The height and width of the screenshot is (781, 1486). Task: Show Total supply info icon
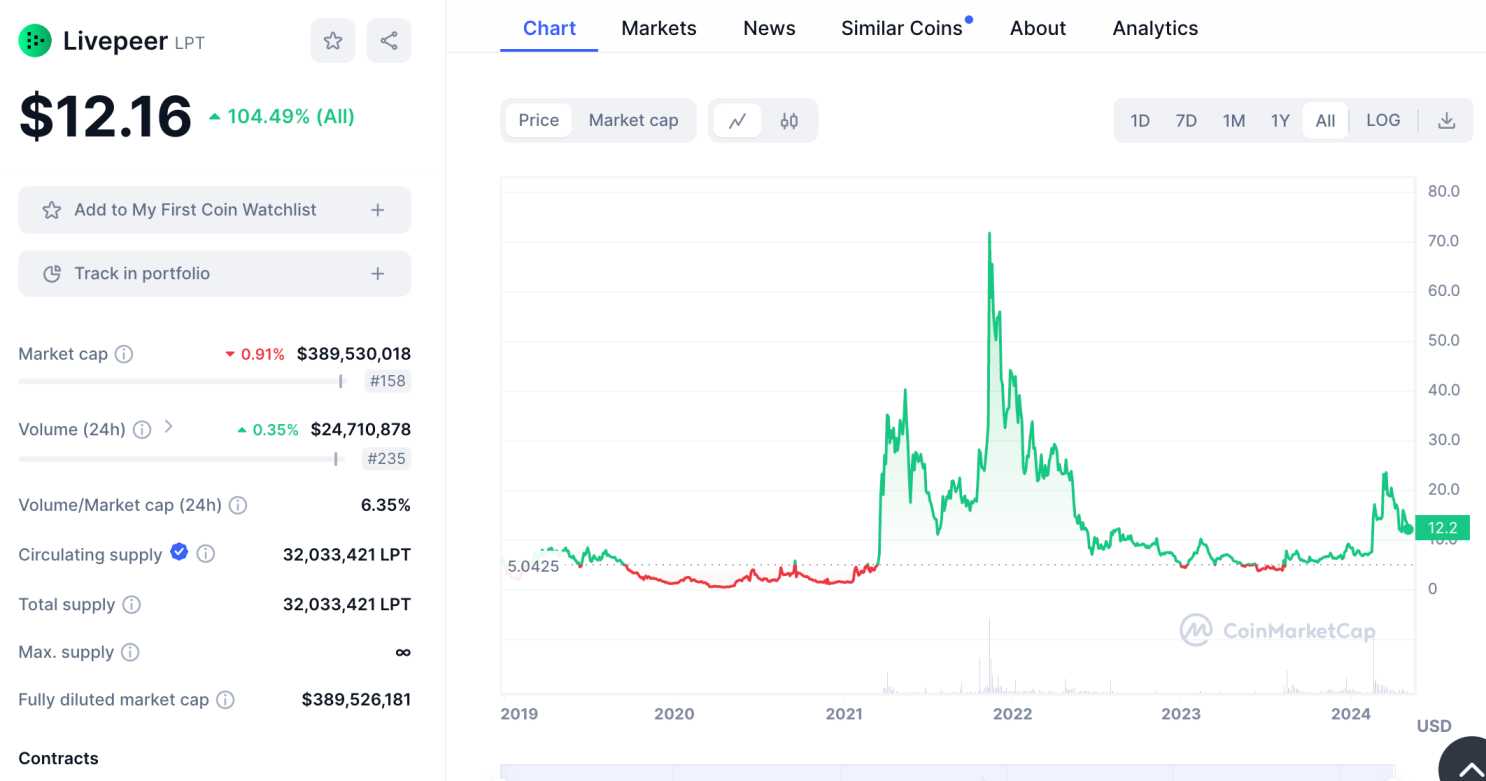click(132, 605)
